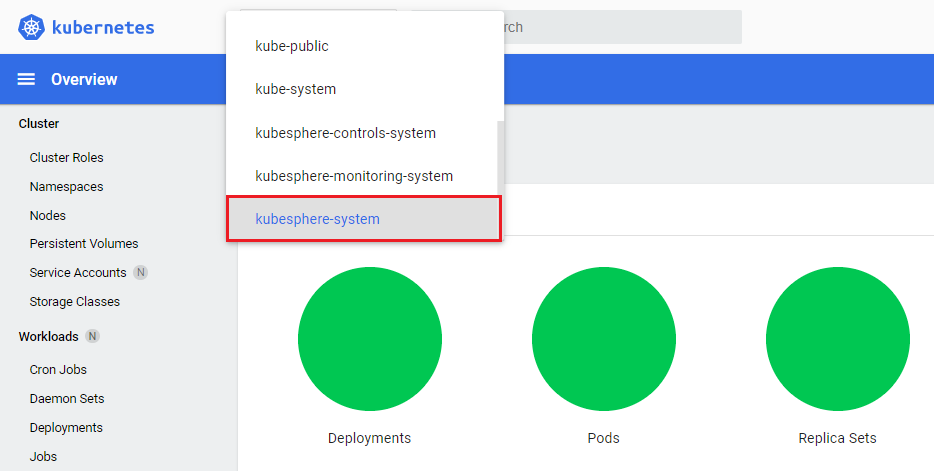Open Storage Classes page
Image resolution: width=934 pixels, height=471 pixels.
point(75,302)
